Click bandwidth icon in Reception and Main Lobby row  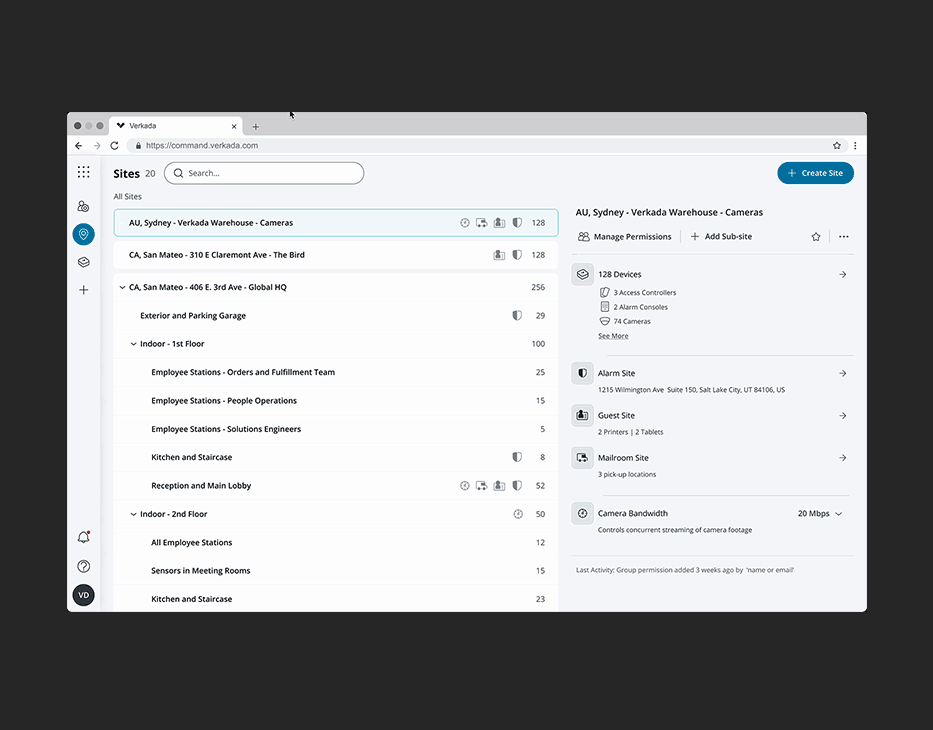465,485
